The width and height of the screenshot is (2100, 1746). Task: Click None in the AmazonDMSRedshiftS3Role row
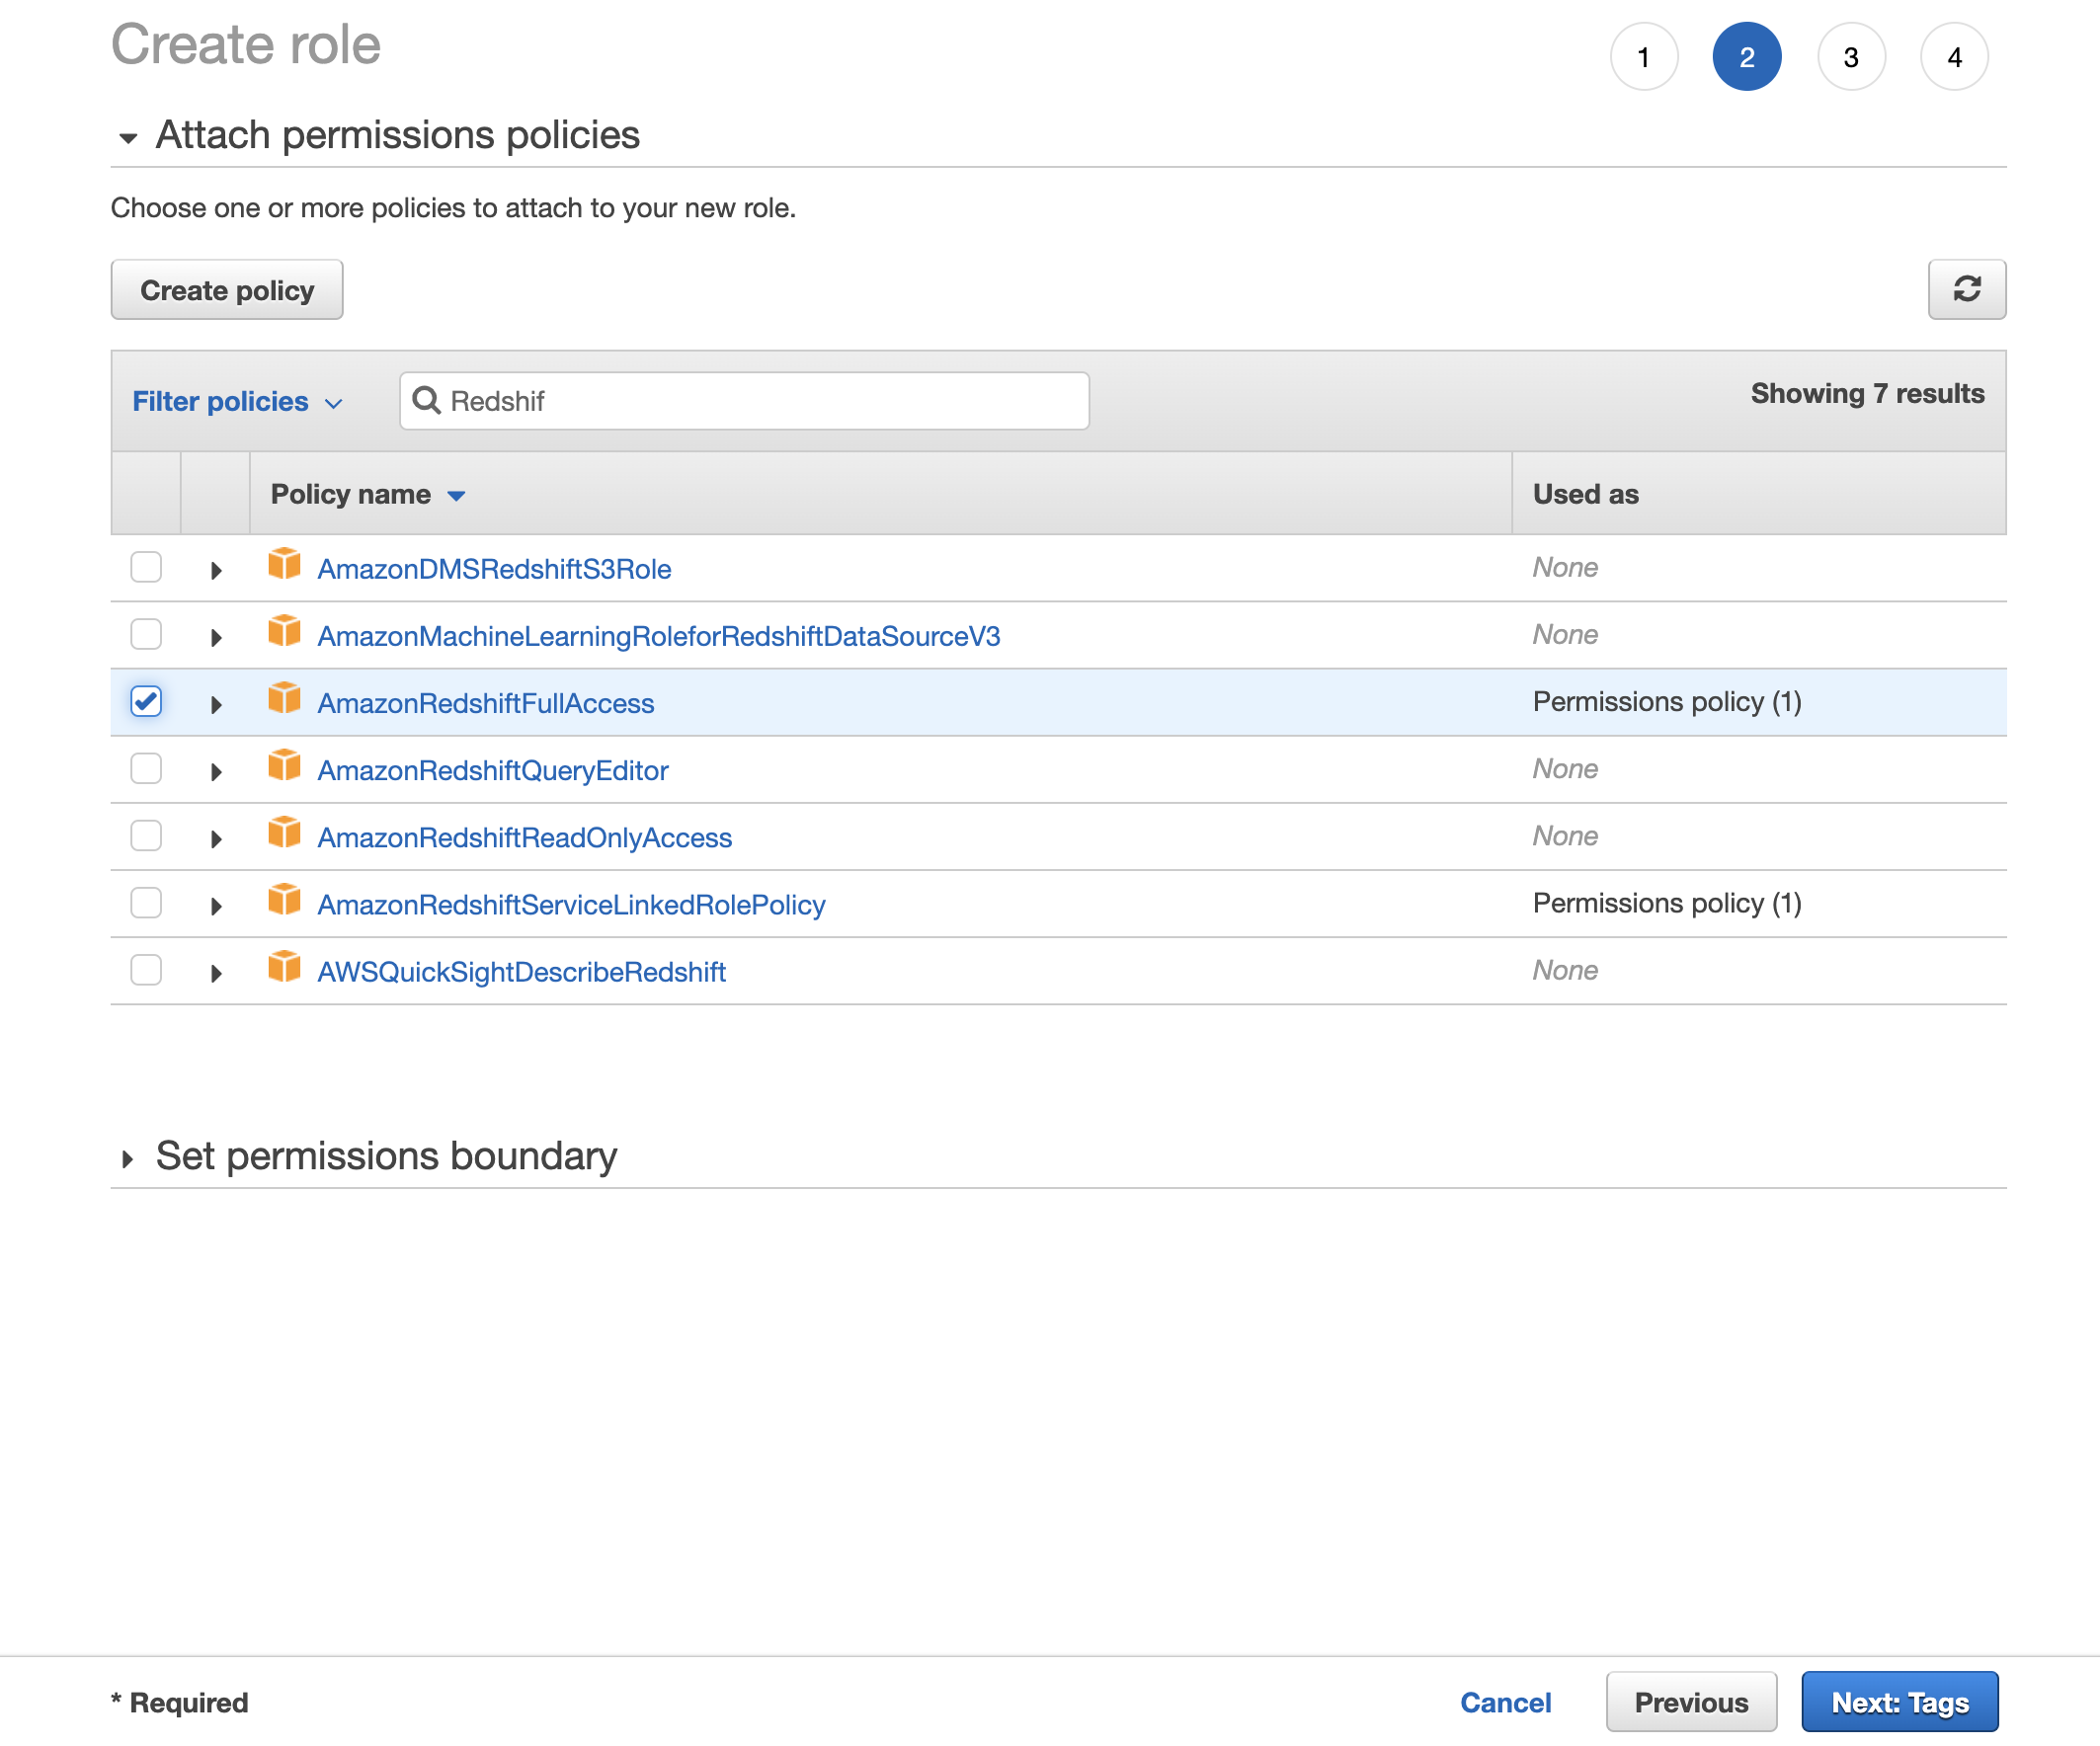(1565, 567)
